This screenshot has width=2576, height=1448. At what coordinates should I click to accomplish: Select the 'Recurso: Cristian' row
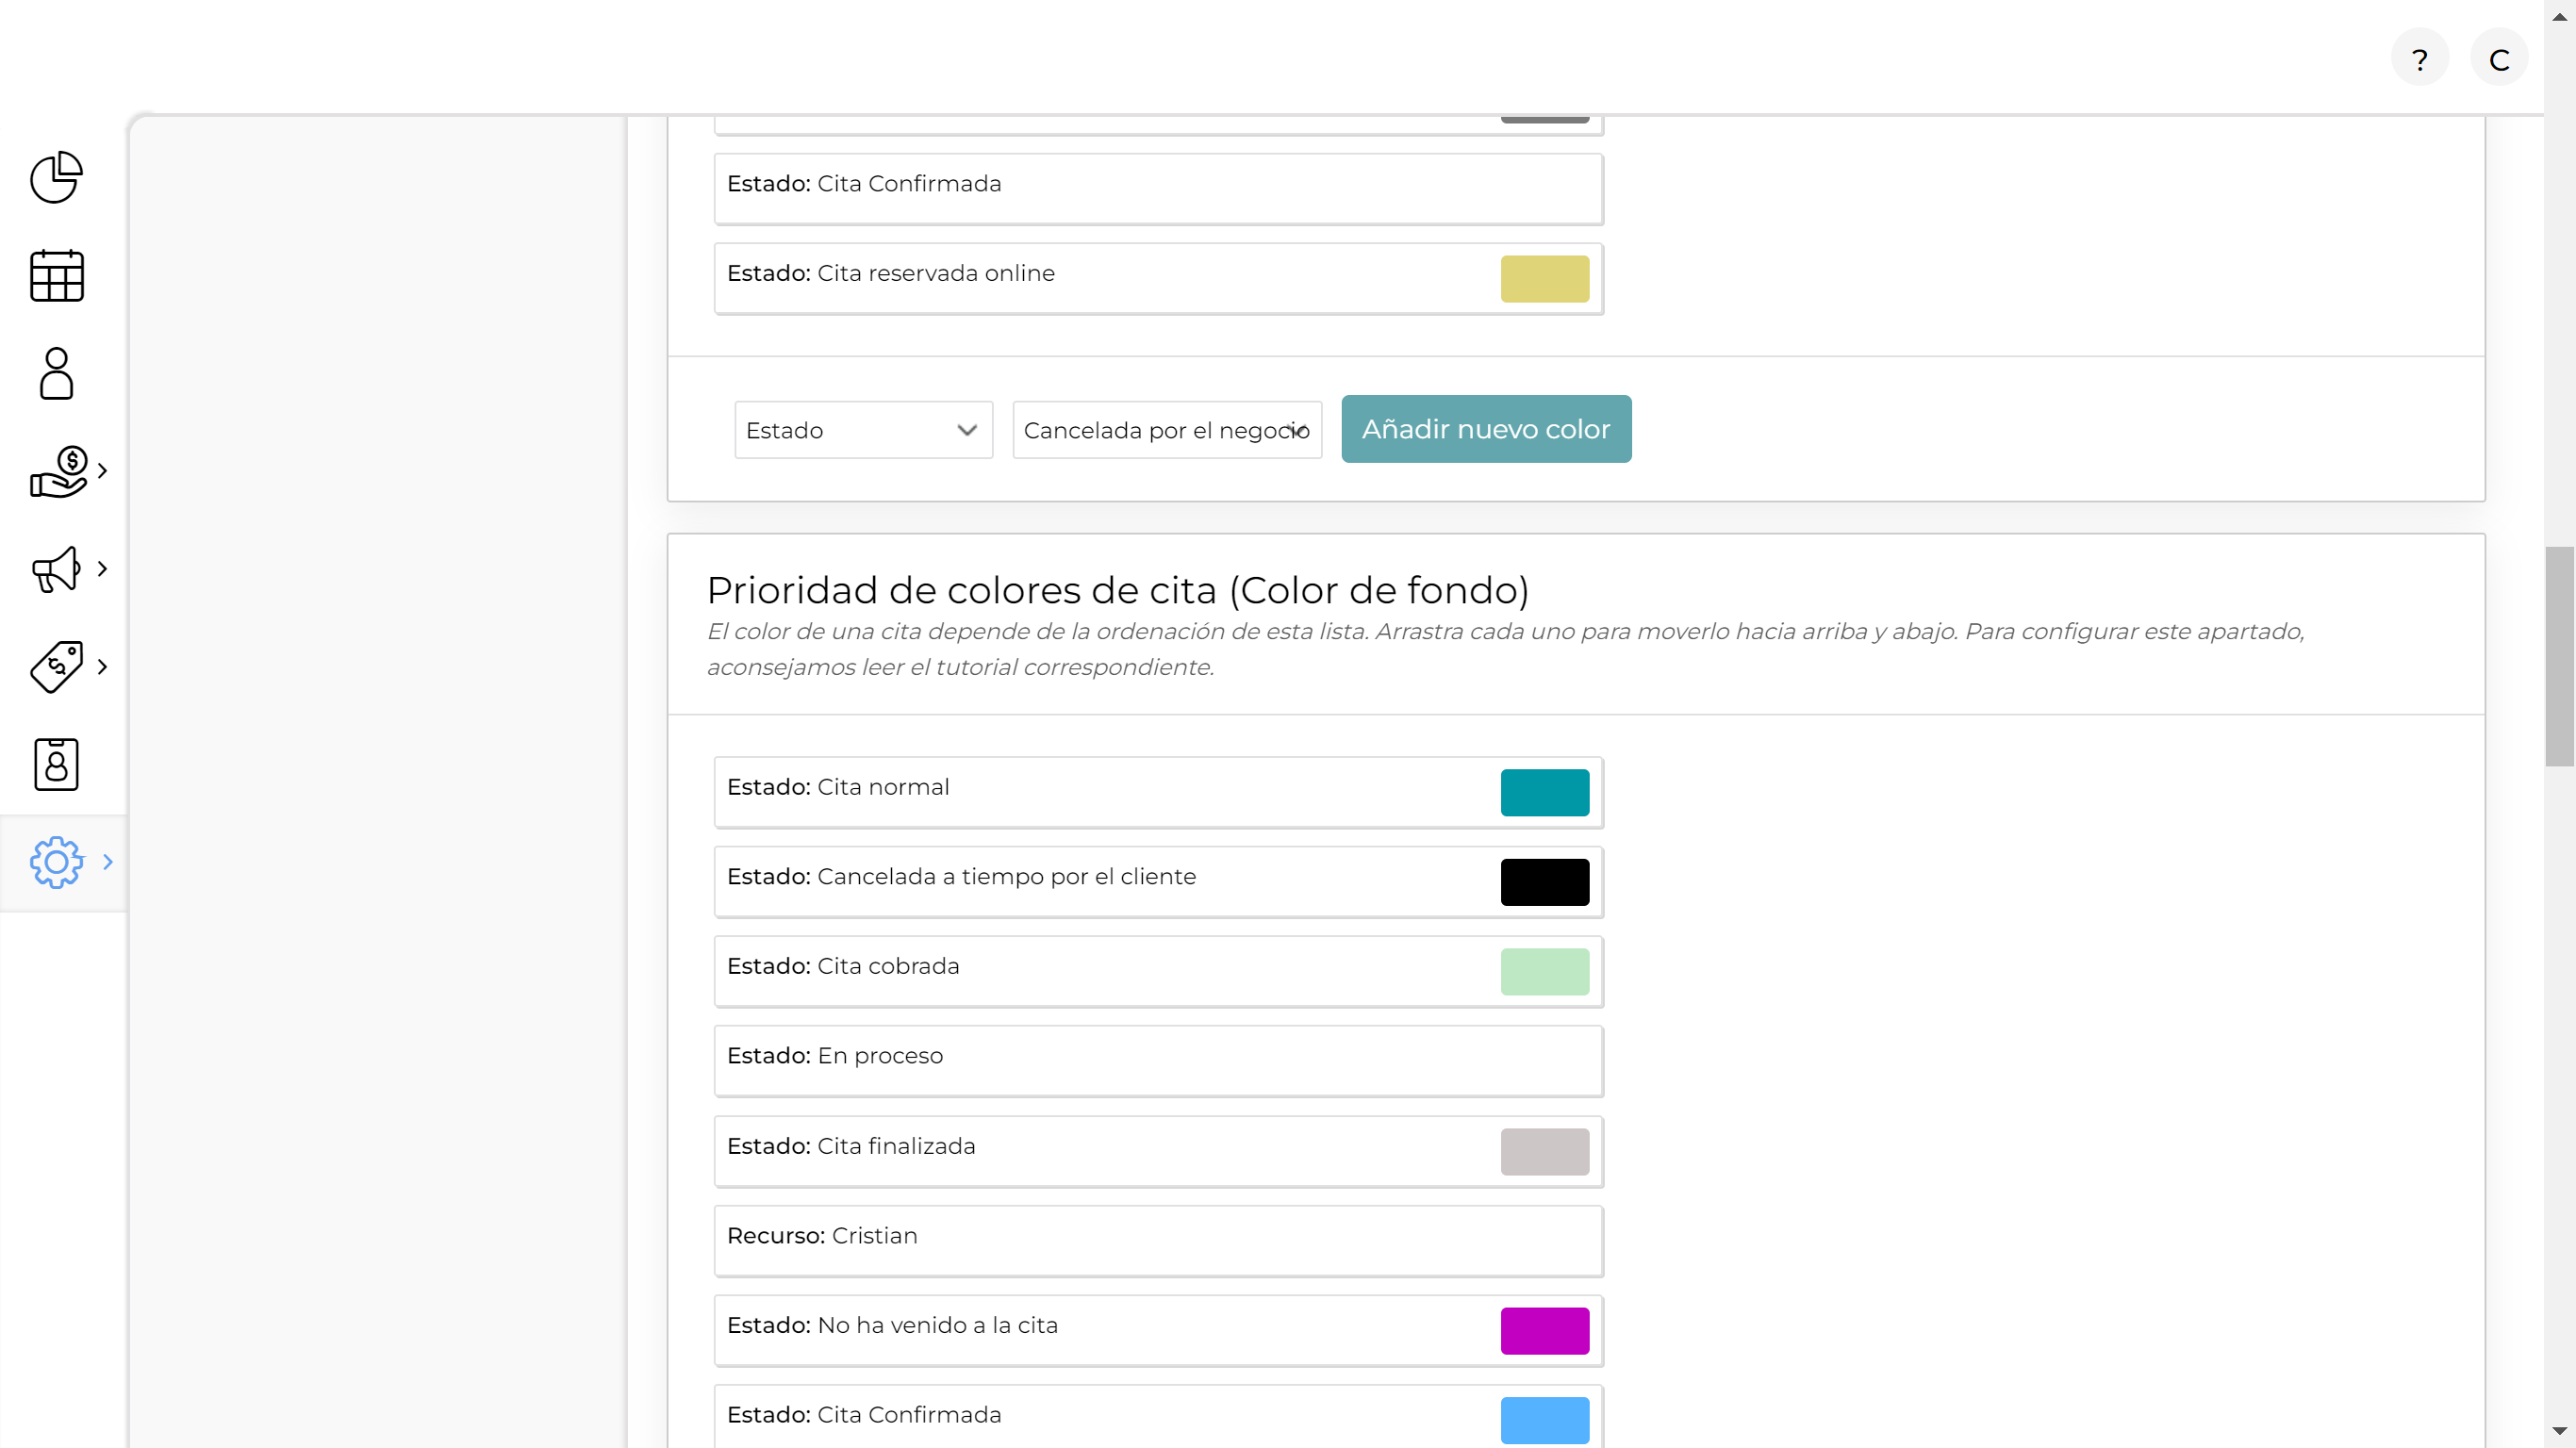(x=1158, y=1242)
